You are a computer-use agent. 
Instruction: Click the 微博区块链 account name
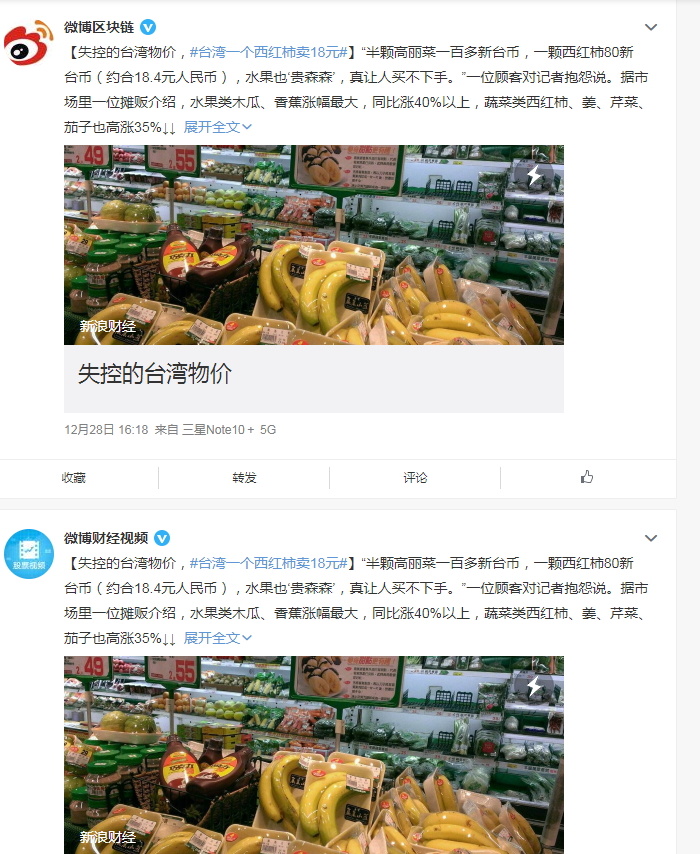[99, 27]
